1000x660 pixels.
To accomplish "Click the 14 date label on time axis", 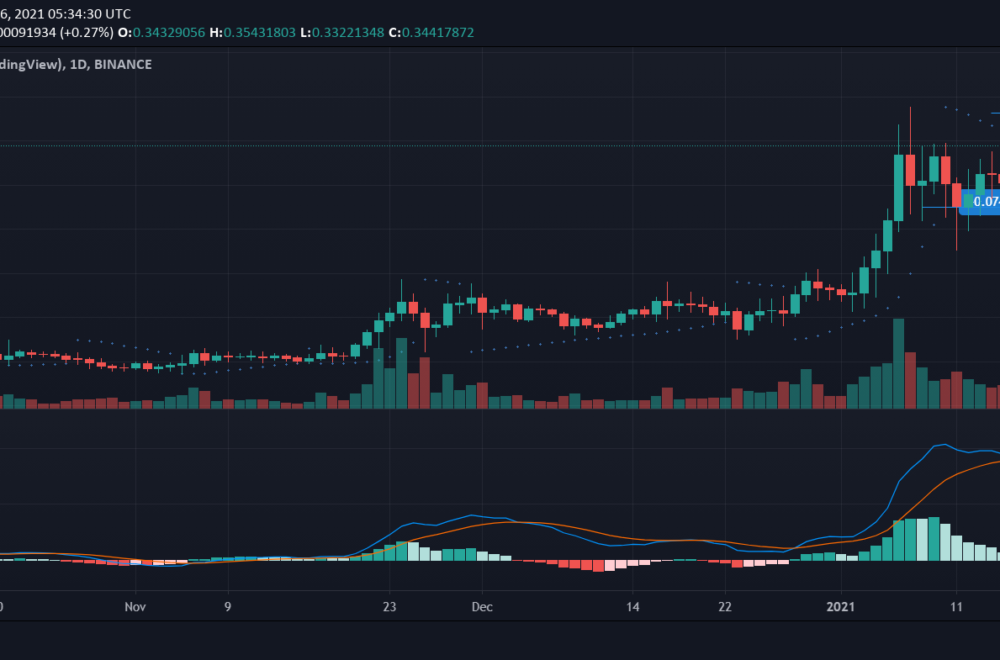I will (x=633, y=606).
